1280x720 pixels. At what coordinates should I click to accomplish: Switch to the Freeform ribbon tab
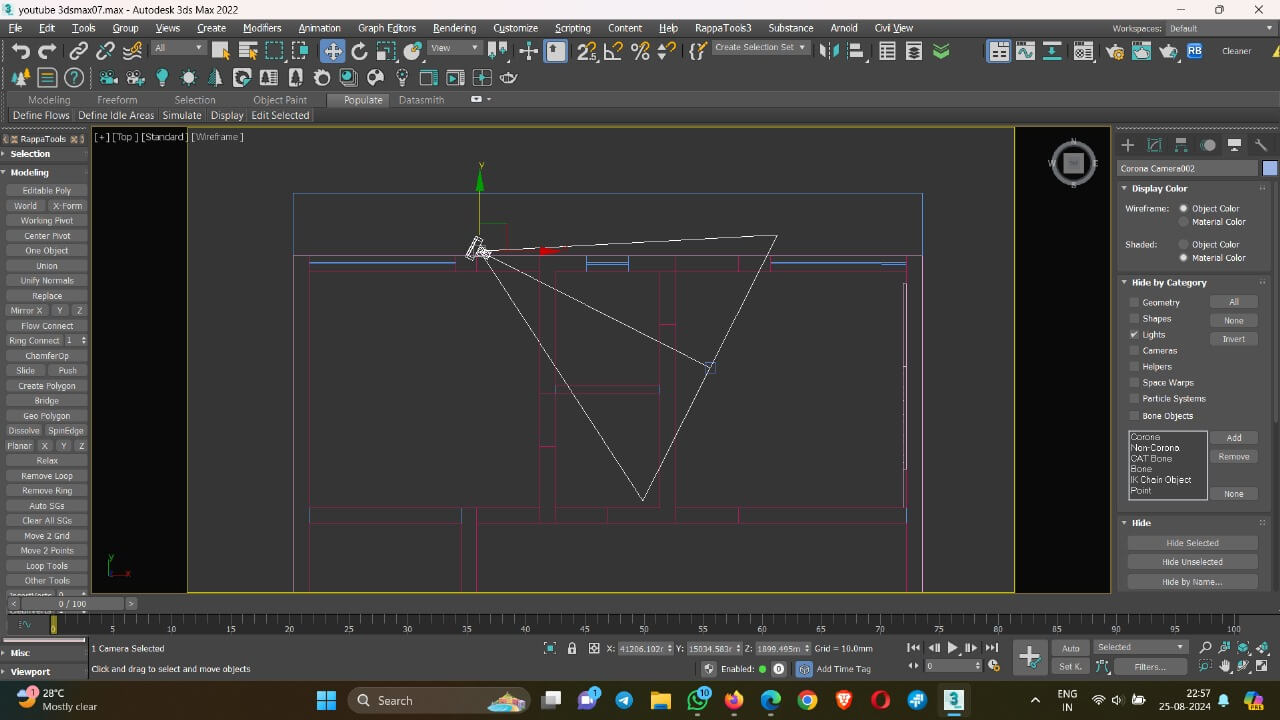pyautogui.click(x=117, y=100)
